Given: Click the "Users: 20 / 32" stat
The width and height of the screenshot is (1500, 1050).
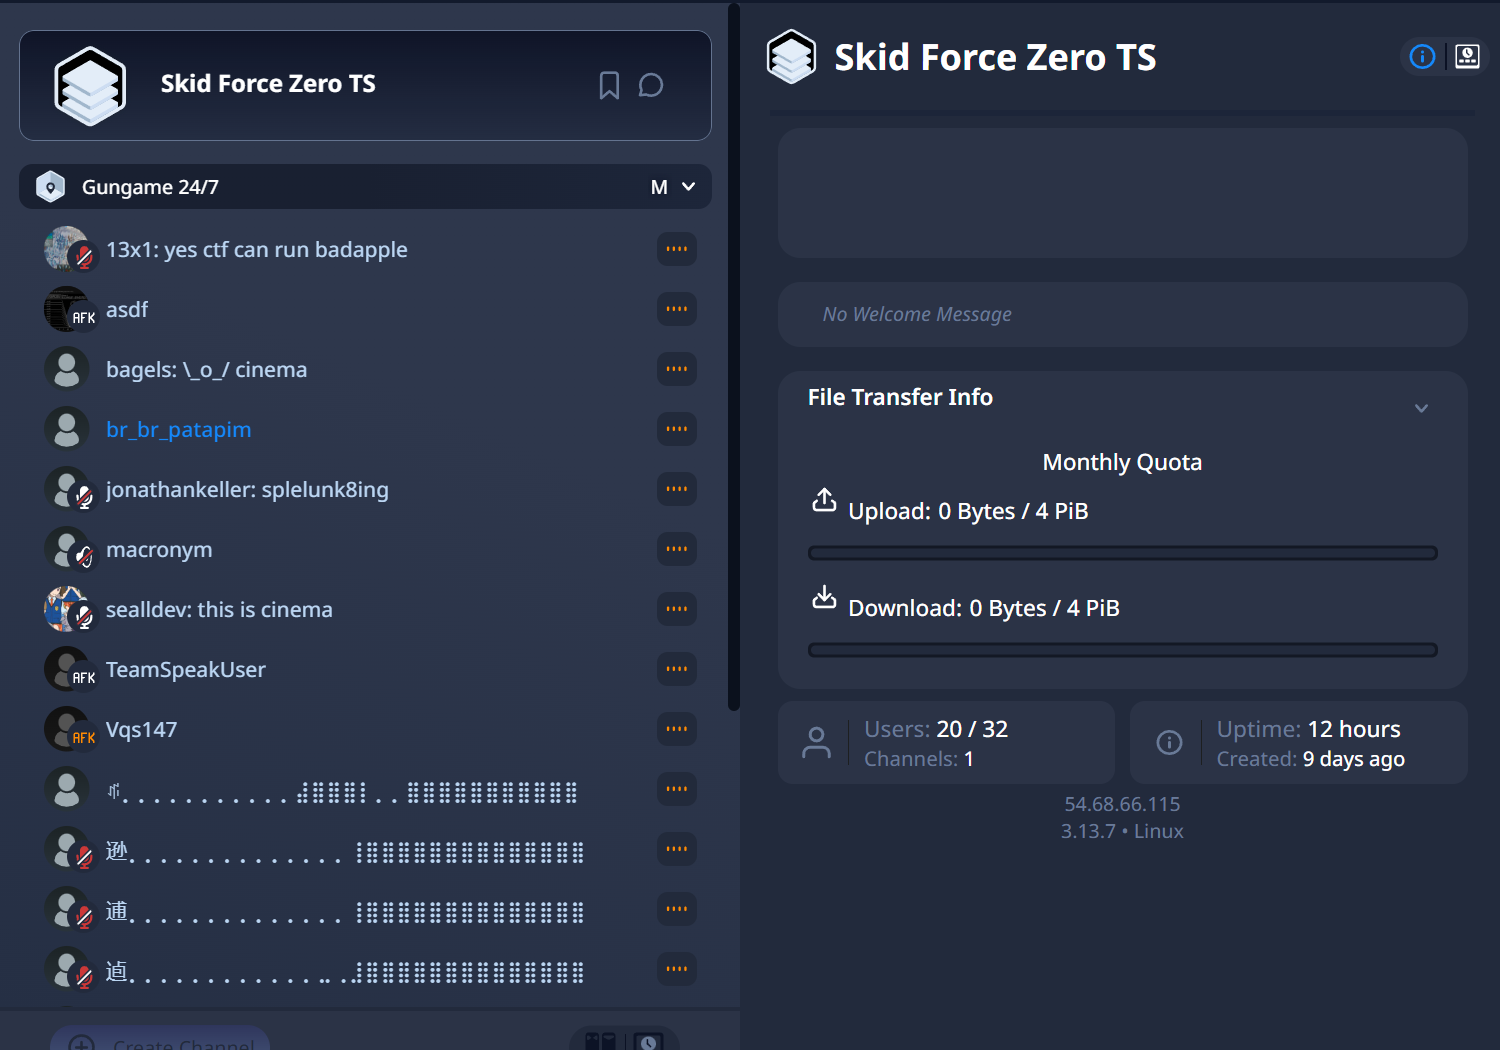Looking at the screenshot, I should [936, 729].
